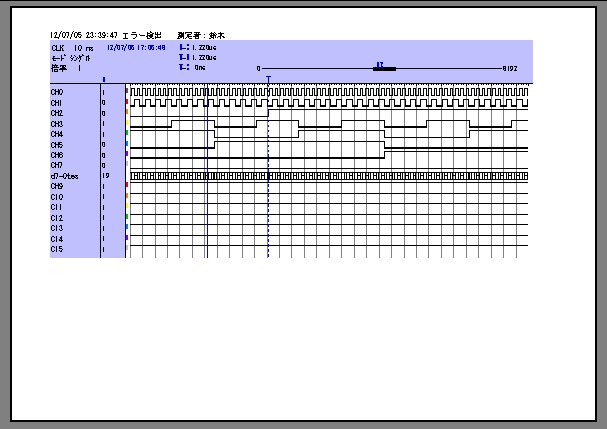Click the bus value 19 in the value column
This screenshot has height=429, width=607.
point(104,176)
